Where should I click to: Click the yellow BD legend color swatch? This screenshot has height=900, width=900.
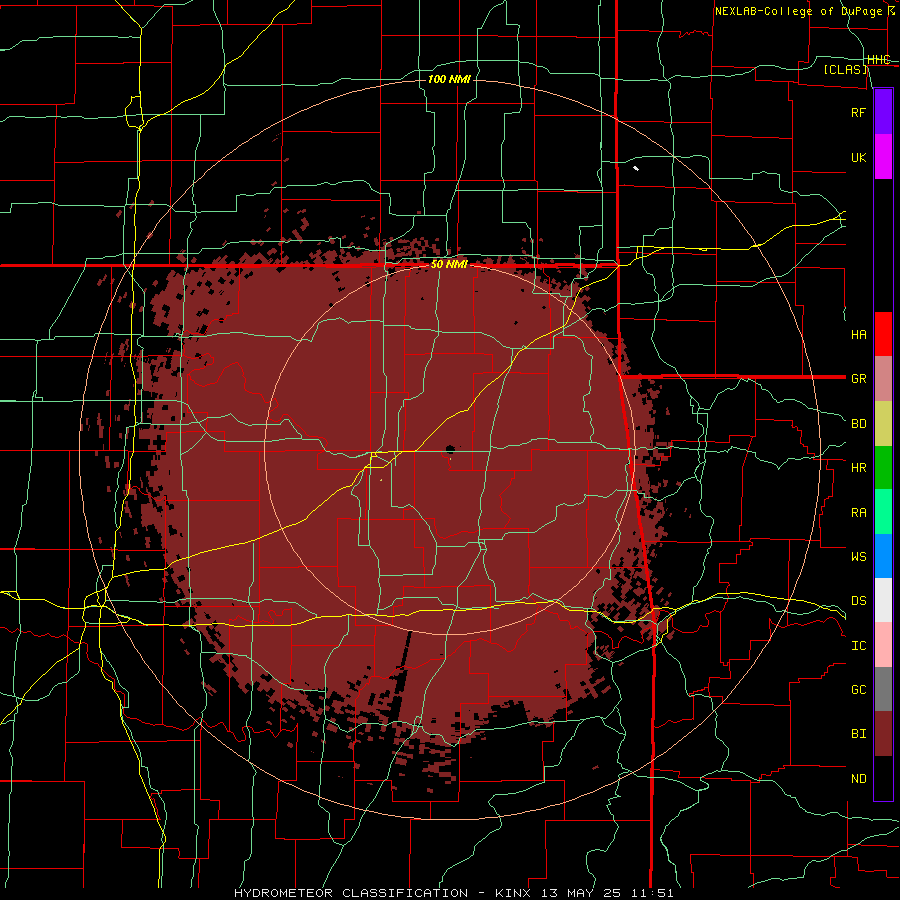coord(883,424)
